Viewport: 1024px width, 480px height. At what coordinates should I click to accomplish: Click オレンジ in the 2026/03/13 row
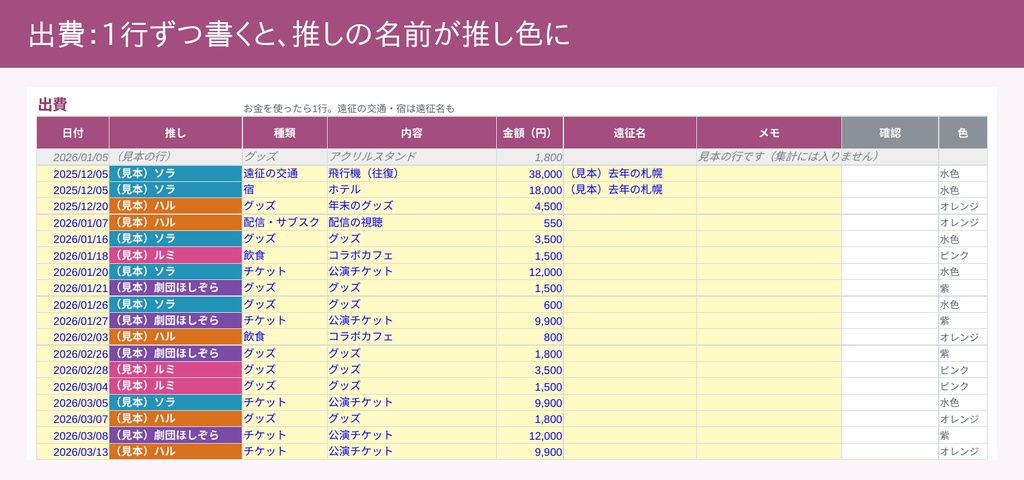pyautogui.click(x=963, y=452)
